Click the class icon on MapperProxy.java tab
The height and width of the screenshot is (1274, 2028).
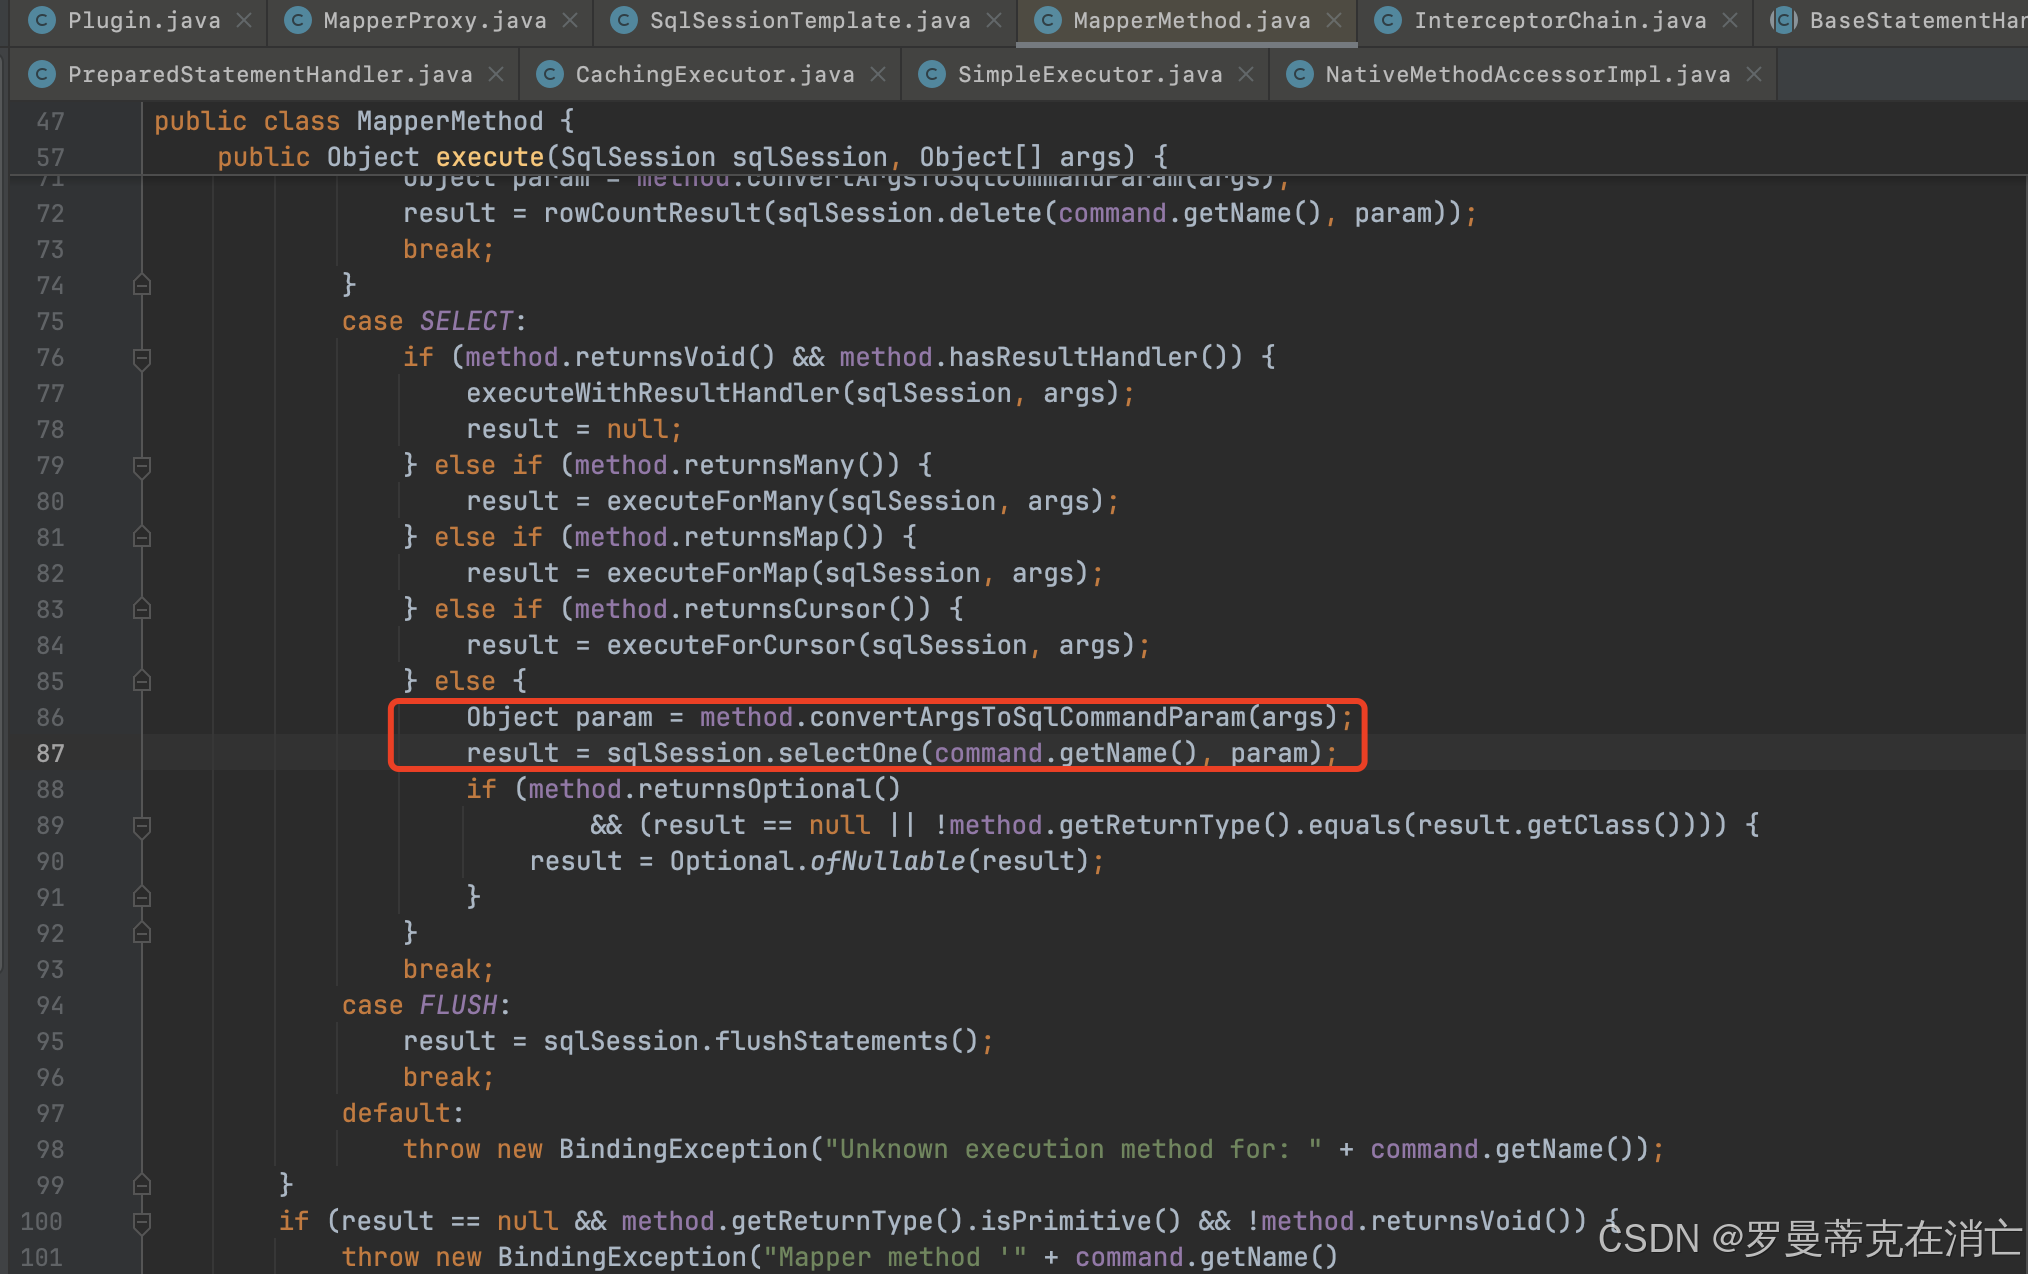298,20
